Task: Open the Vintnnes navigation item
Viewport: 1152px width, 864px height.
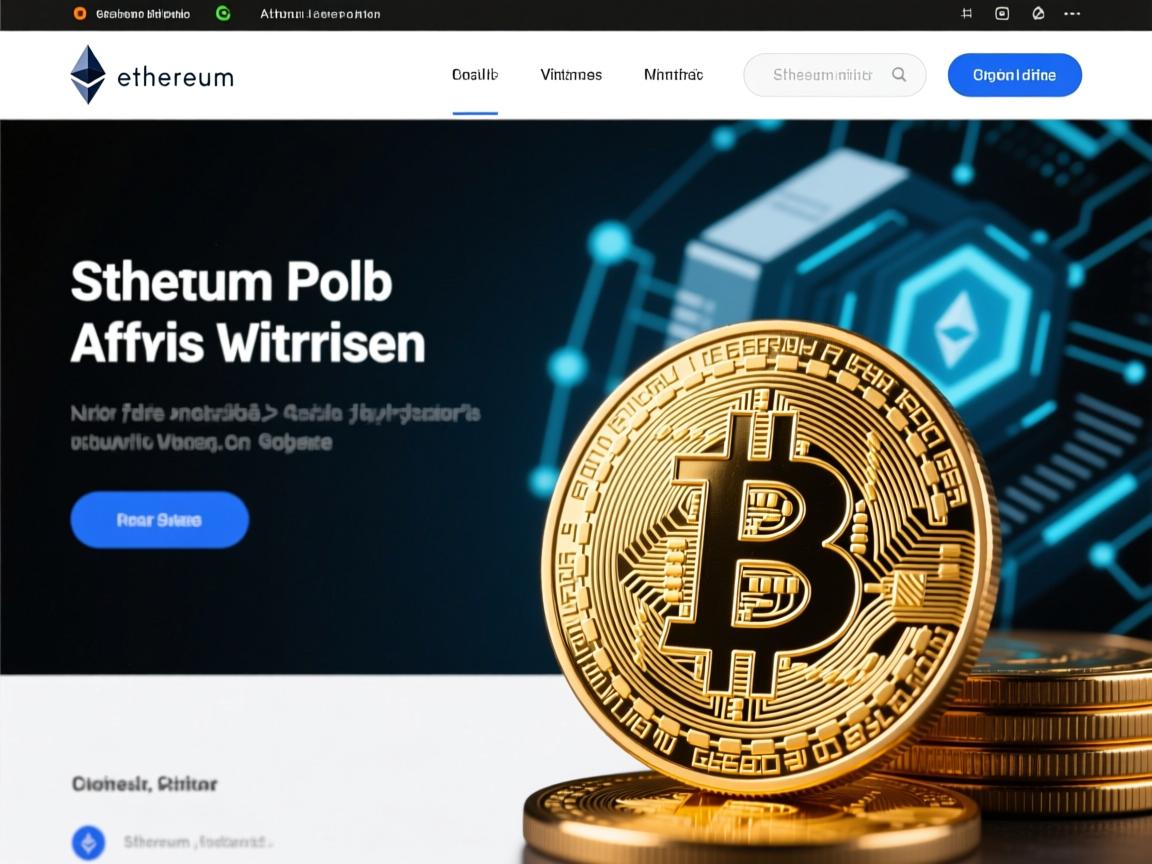Action: 571,75
